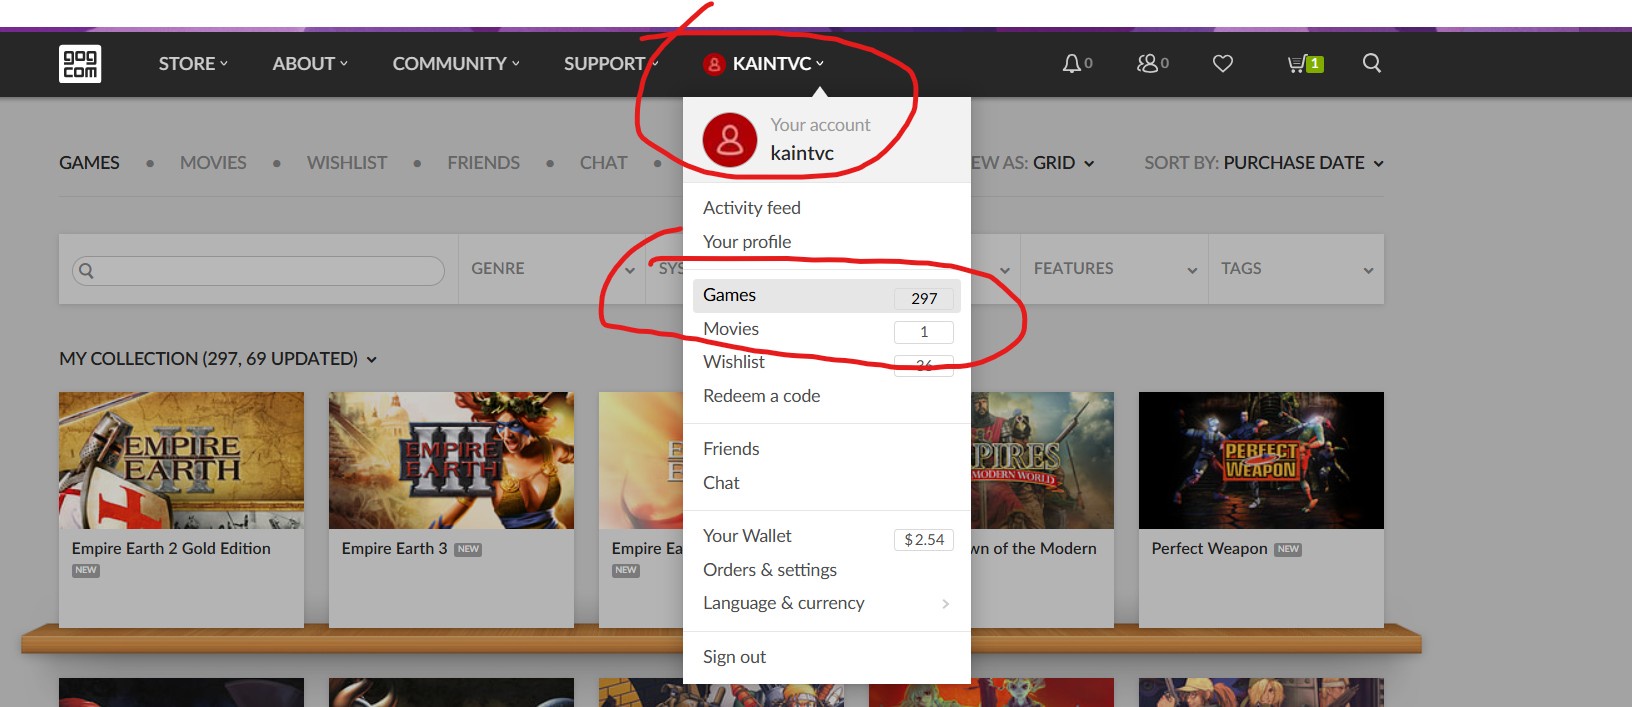1632x707 pixels.
Task: Click the Empire Earth 2 Gold Edition title
Action: [x=171, y=549]
